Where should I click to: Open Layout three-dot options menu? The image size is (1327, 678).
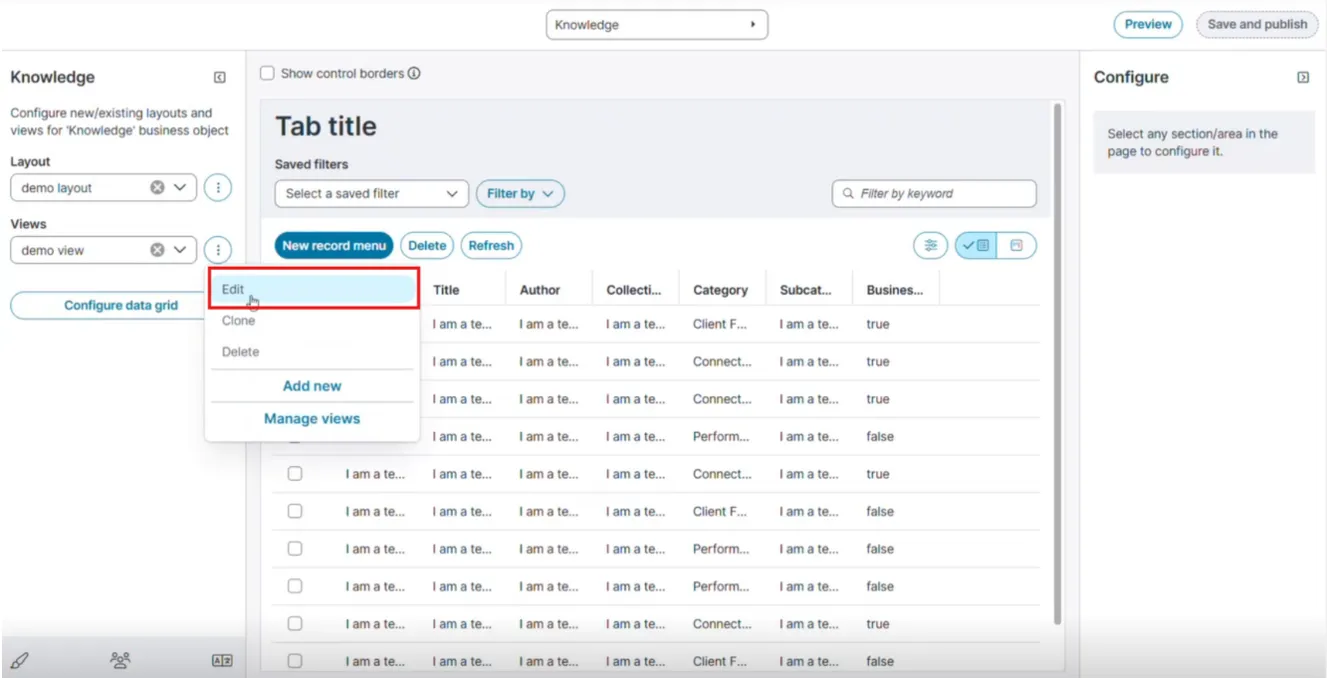218,187
